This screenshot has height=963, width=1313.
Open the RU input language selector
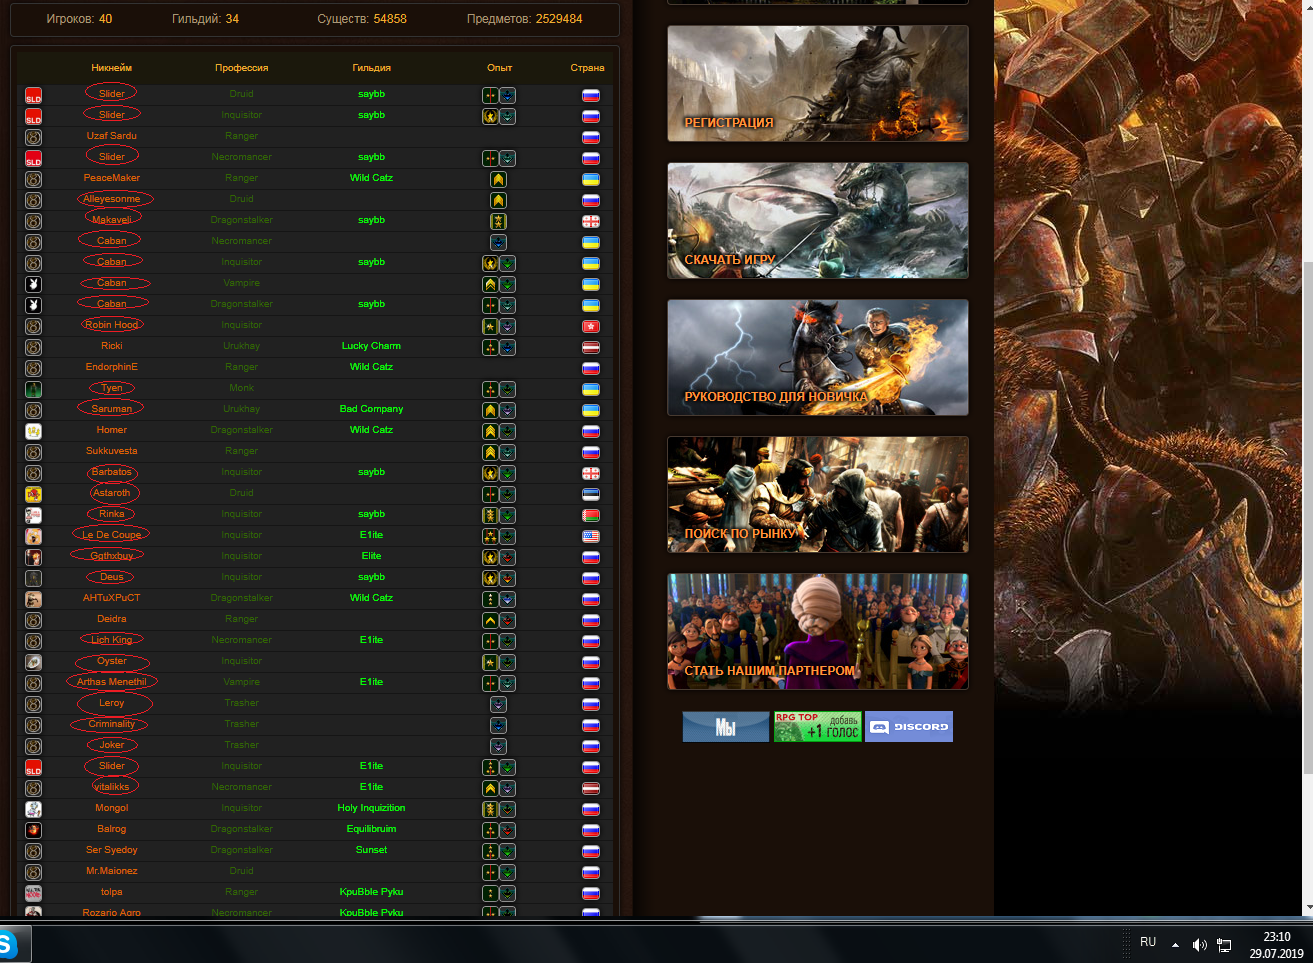pyautogui.click(x=1148, y=943)
